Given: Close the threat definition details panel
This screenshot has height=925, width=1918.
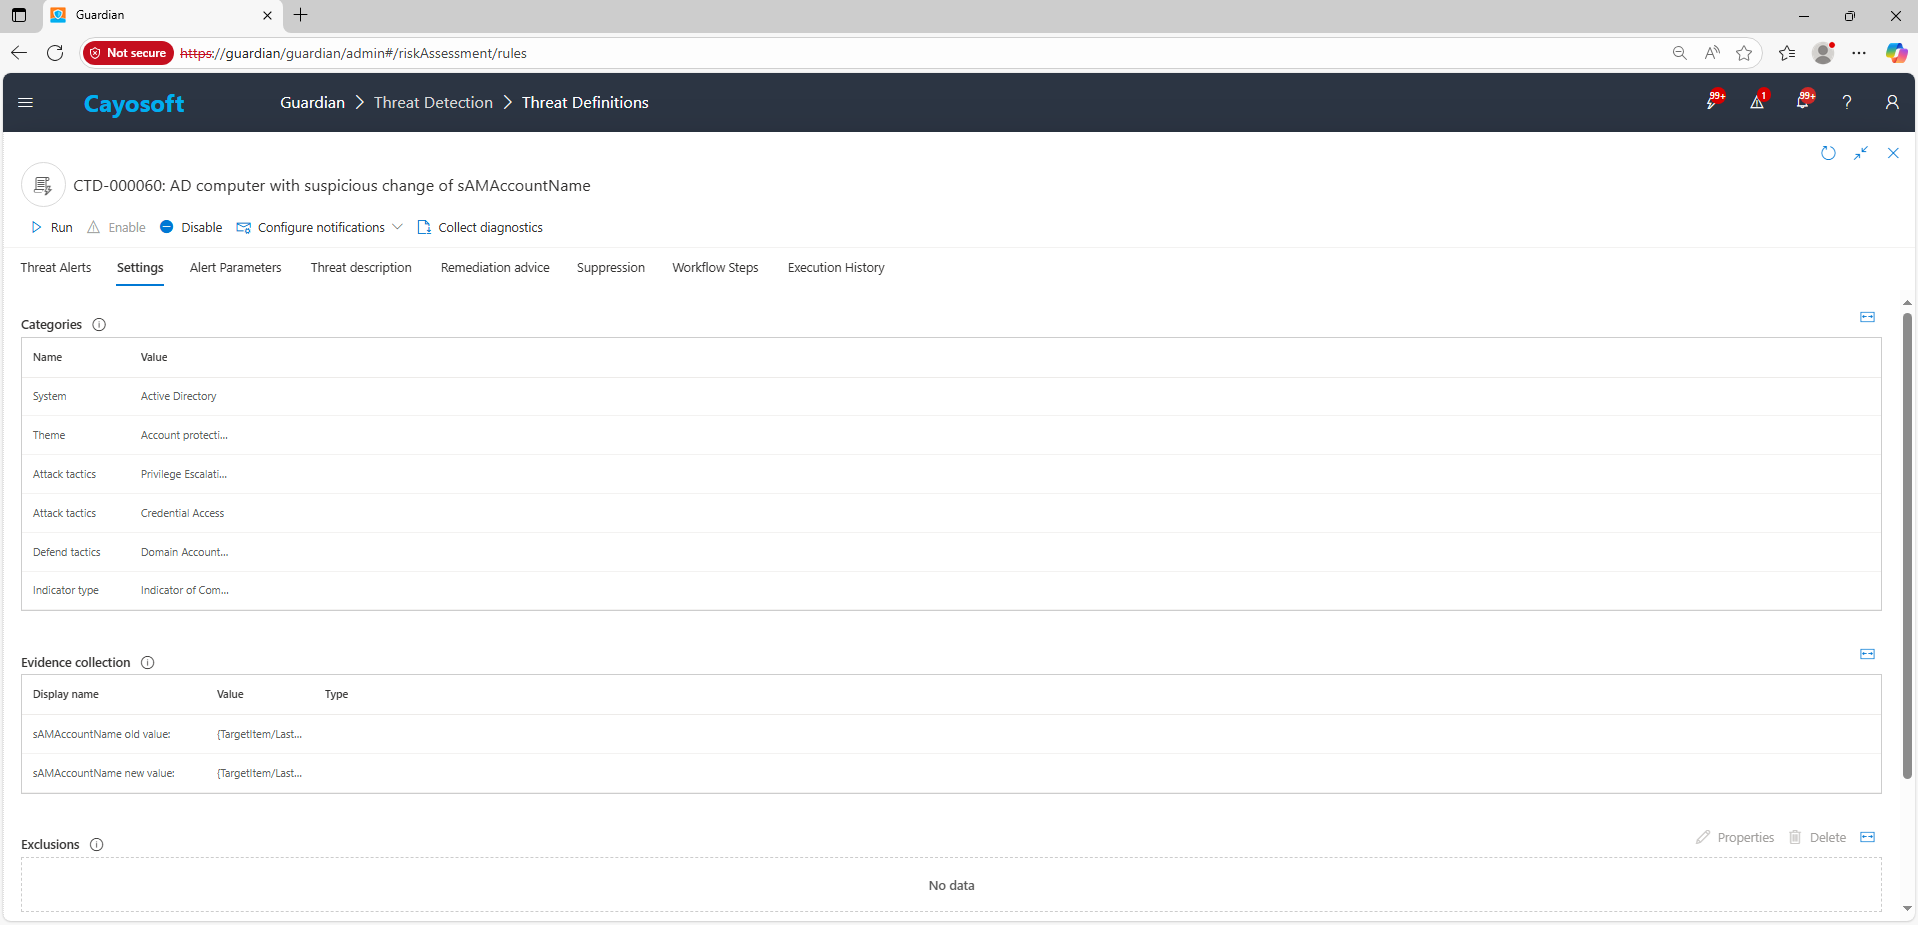Looking at the screenshot, I should (x=1893, y=153).
